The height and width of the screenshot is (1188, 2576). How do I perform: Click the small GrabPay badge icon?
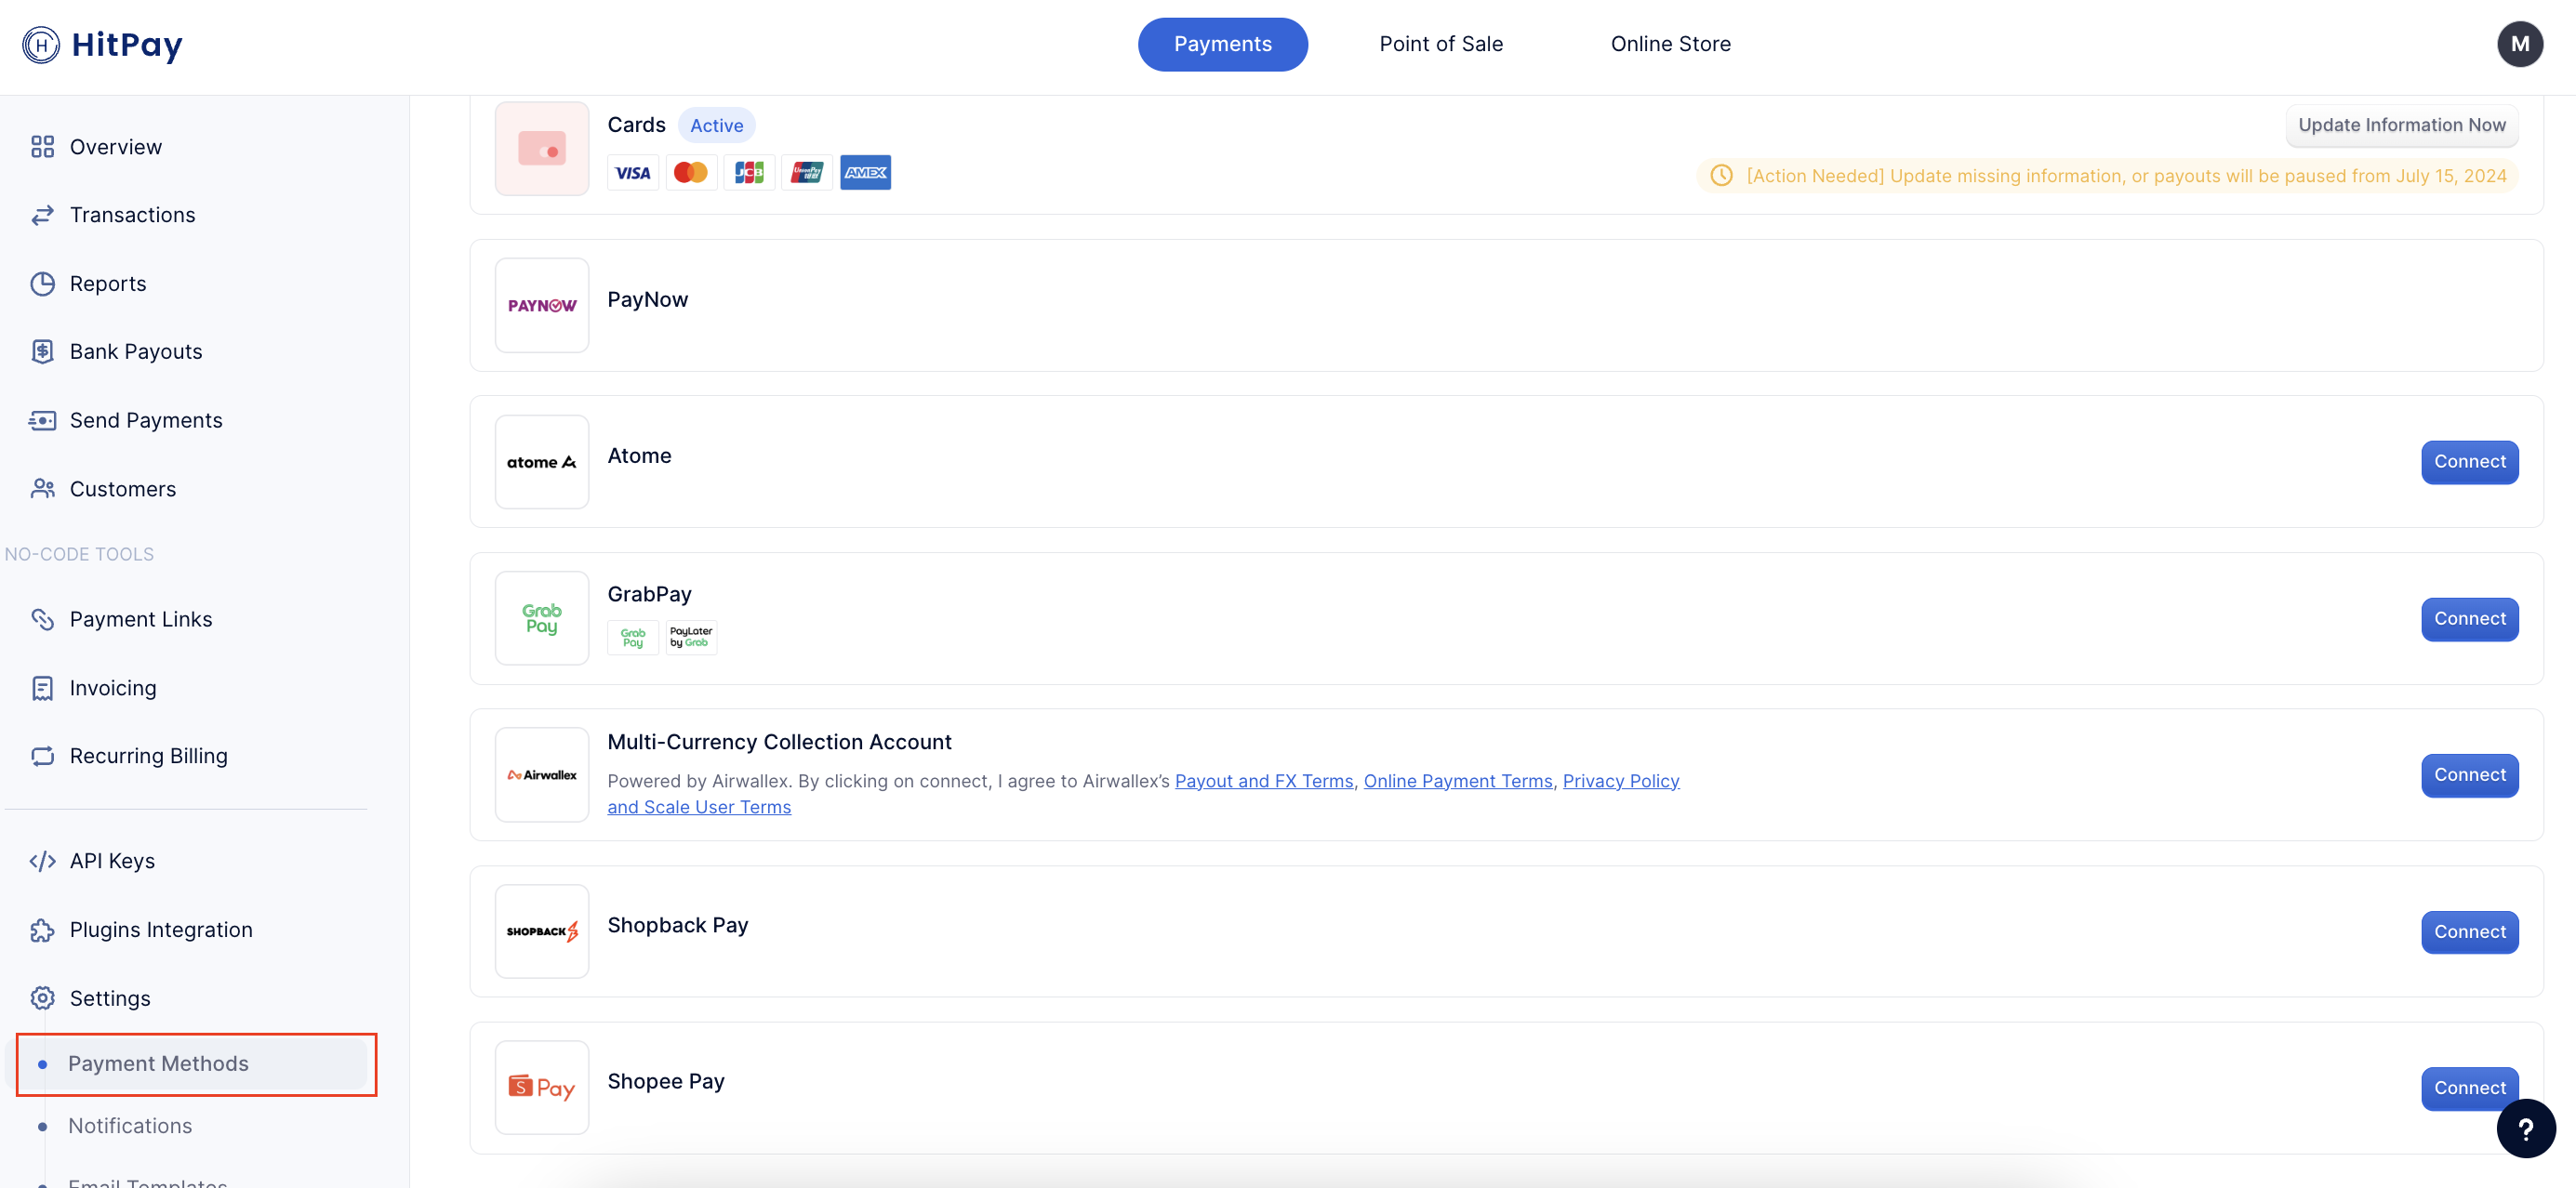pyautogui.click(x=633, y=637)
